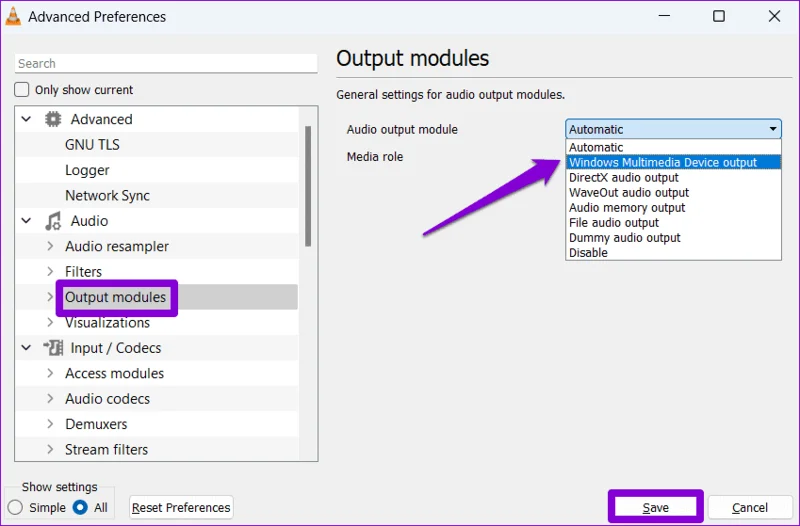The height and width of the screenshot is (526, 800).
Task: Click the Input / Codecs category label
Action: [x=116, y=348]
